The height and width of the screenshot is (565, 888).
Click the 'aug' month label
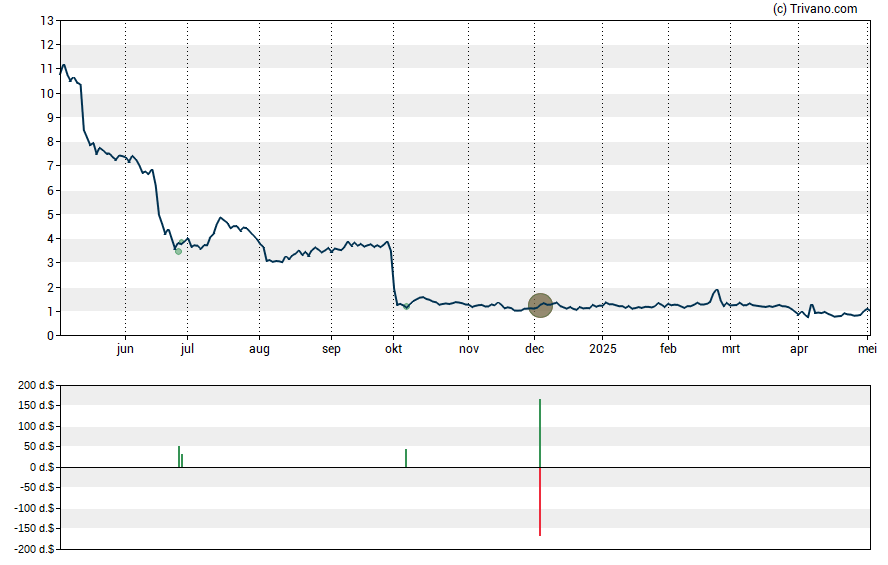coord(259,349)
